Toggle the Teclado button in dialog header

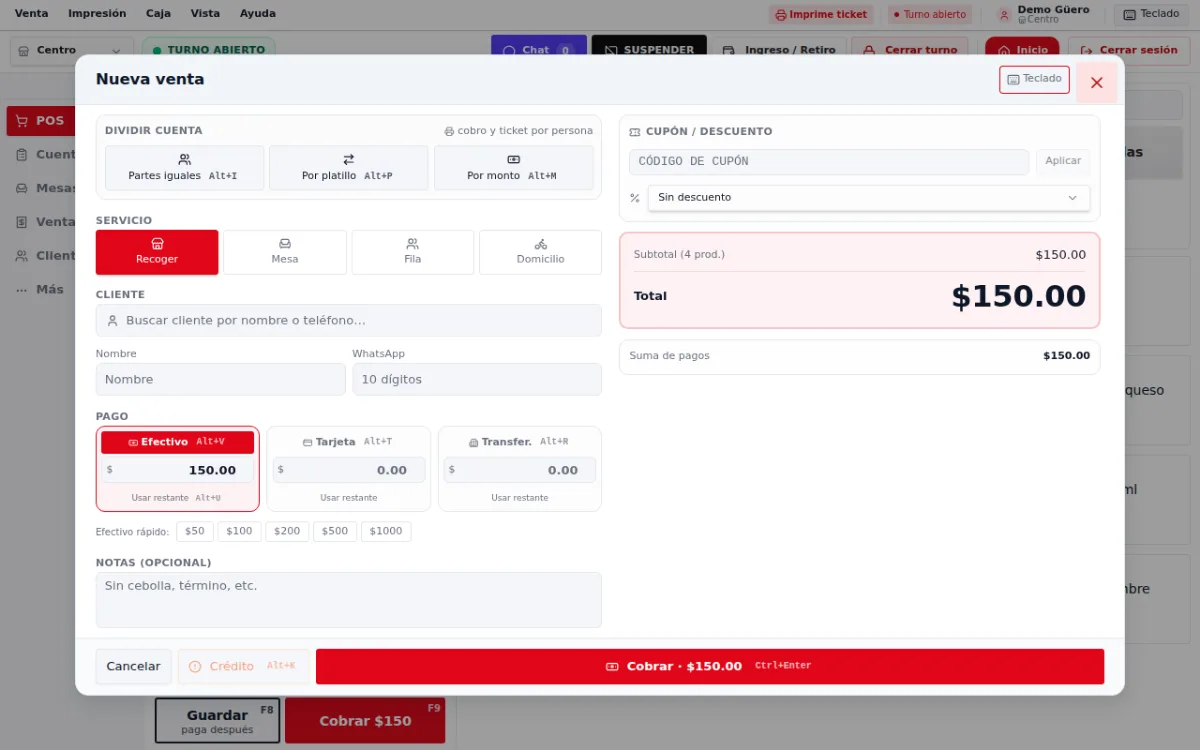(1034, 79)
